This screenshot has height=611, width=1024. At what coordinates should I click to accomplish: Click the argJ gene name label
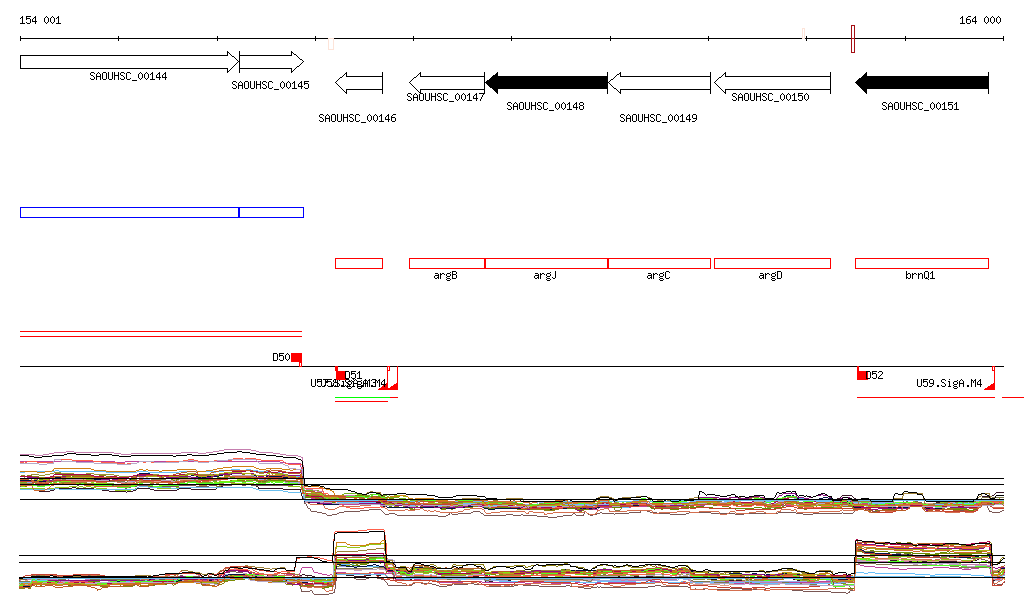(x=545, y=275)
